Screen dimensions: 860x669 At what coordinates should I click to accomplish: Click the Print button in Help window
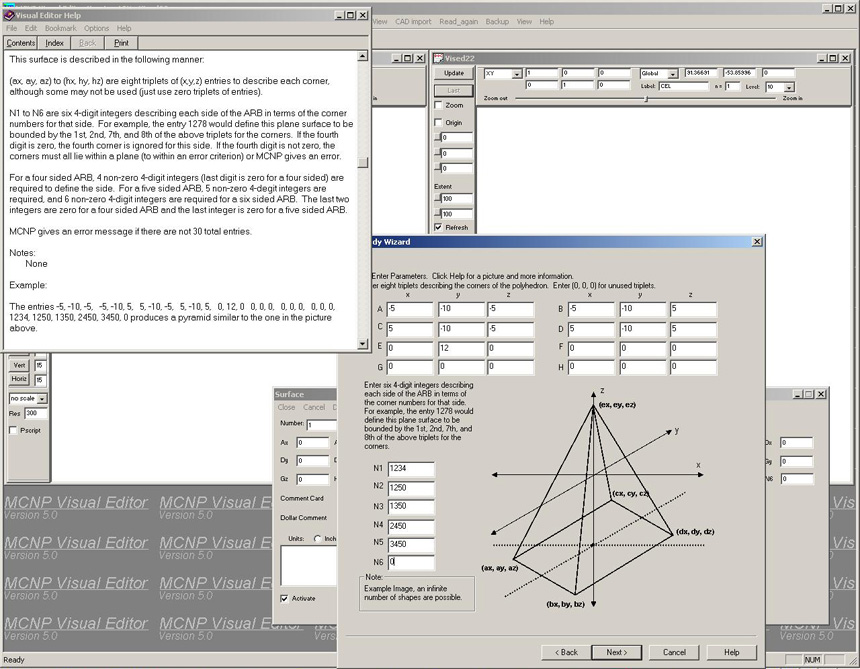(121, 43)
